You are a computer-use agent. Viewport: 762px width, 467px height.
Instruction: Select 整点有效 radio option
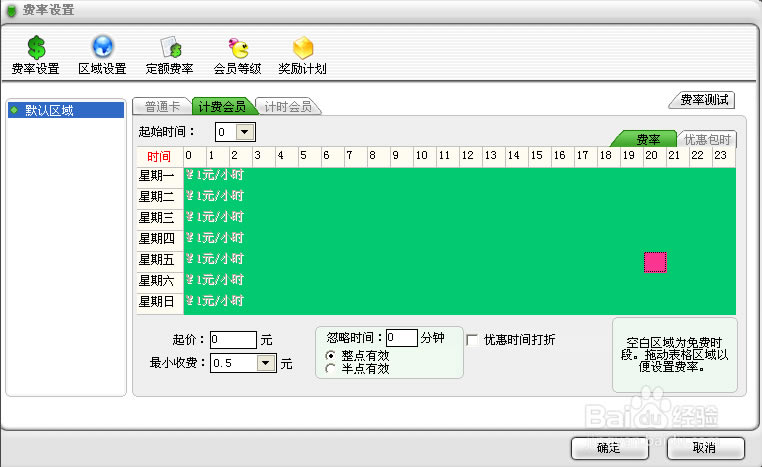point(332,356)
